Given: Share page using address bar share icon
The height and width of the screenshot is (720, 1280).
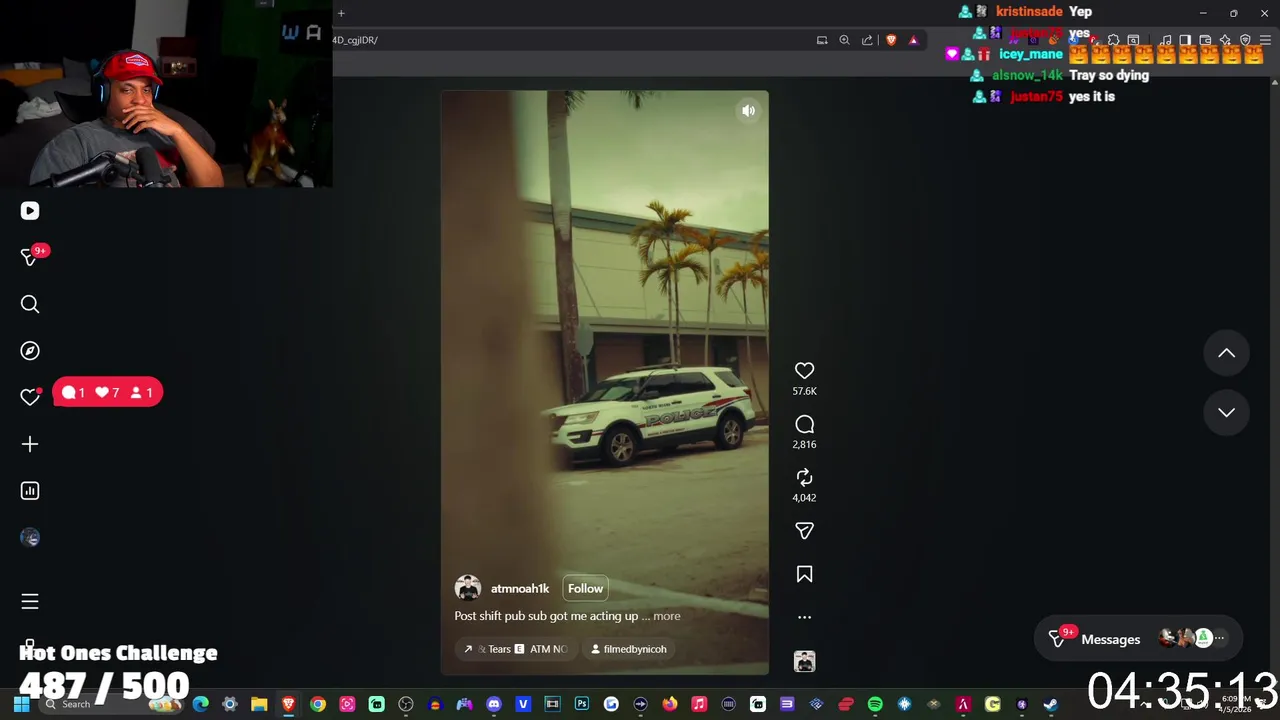Looking at the screenshot, I should pos(867,40).
